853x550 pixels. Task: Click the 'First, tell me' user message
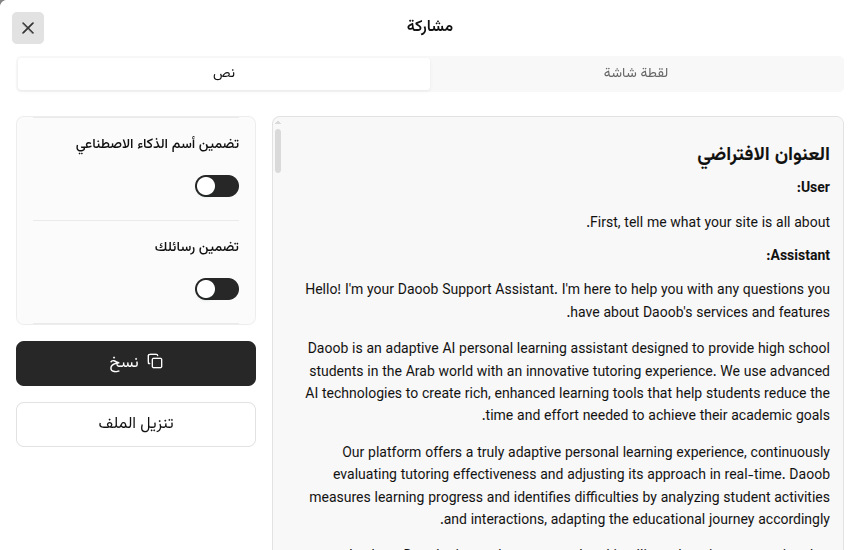pos(708,222)
